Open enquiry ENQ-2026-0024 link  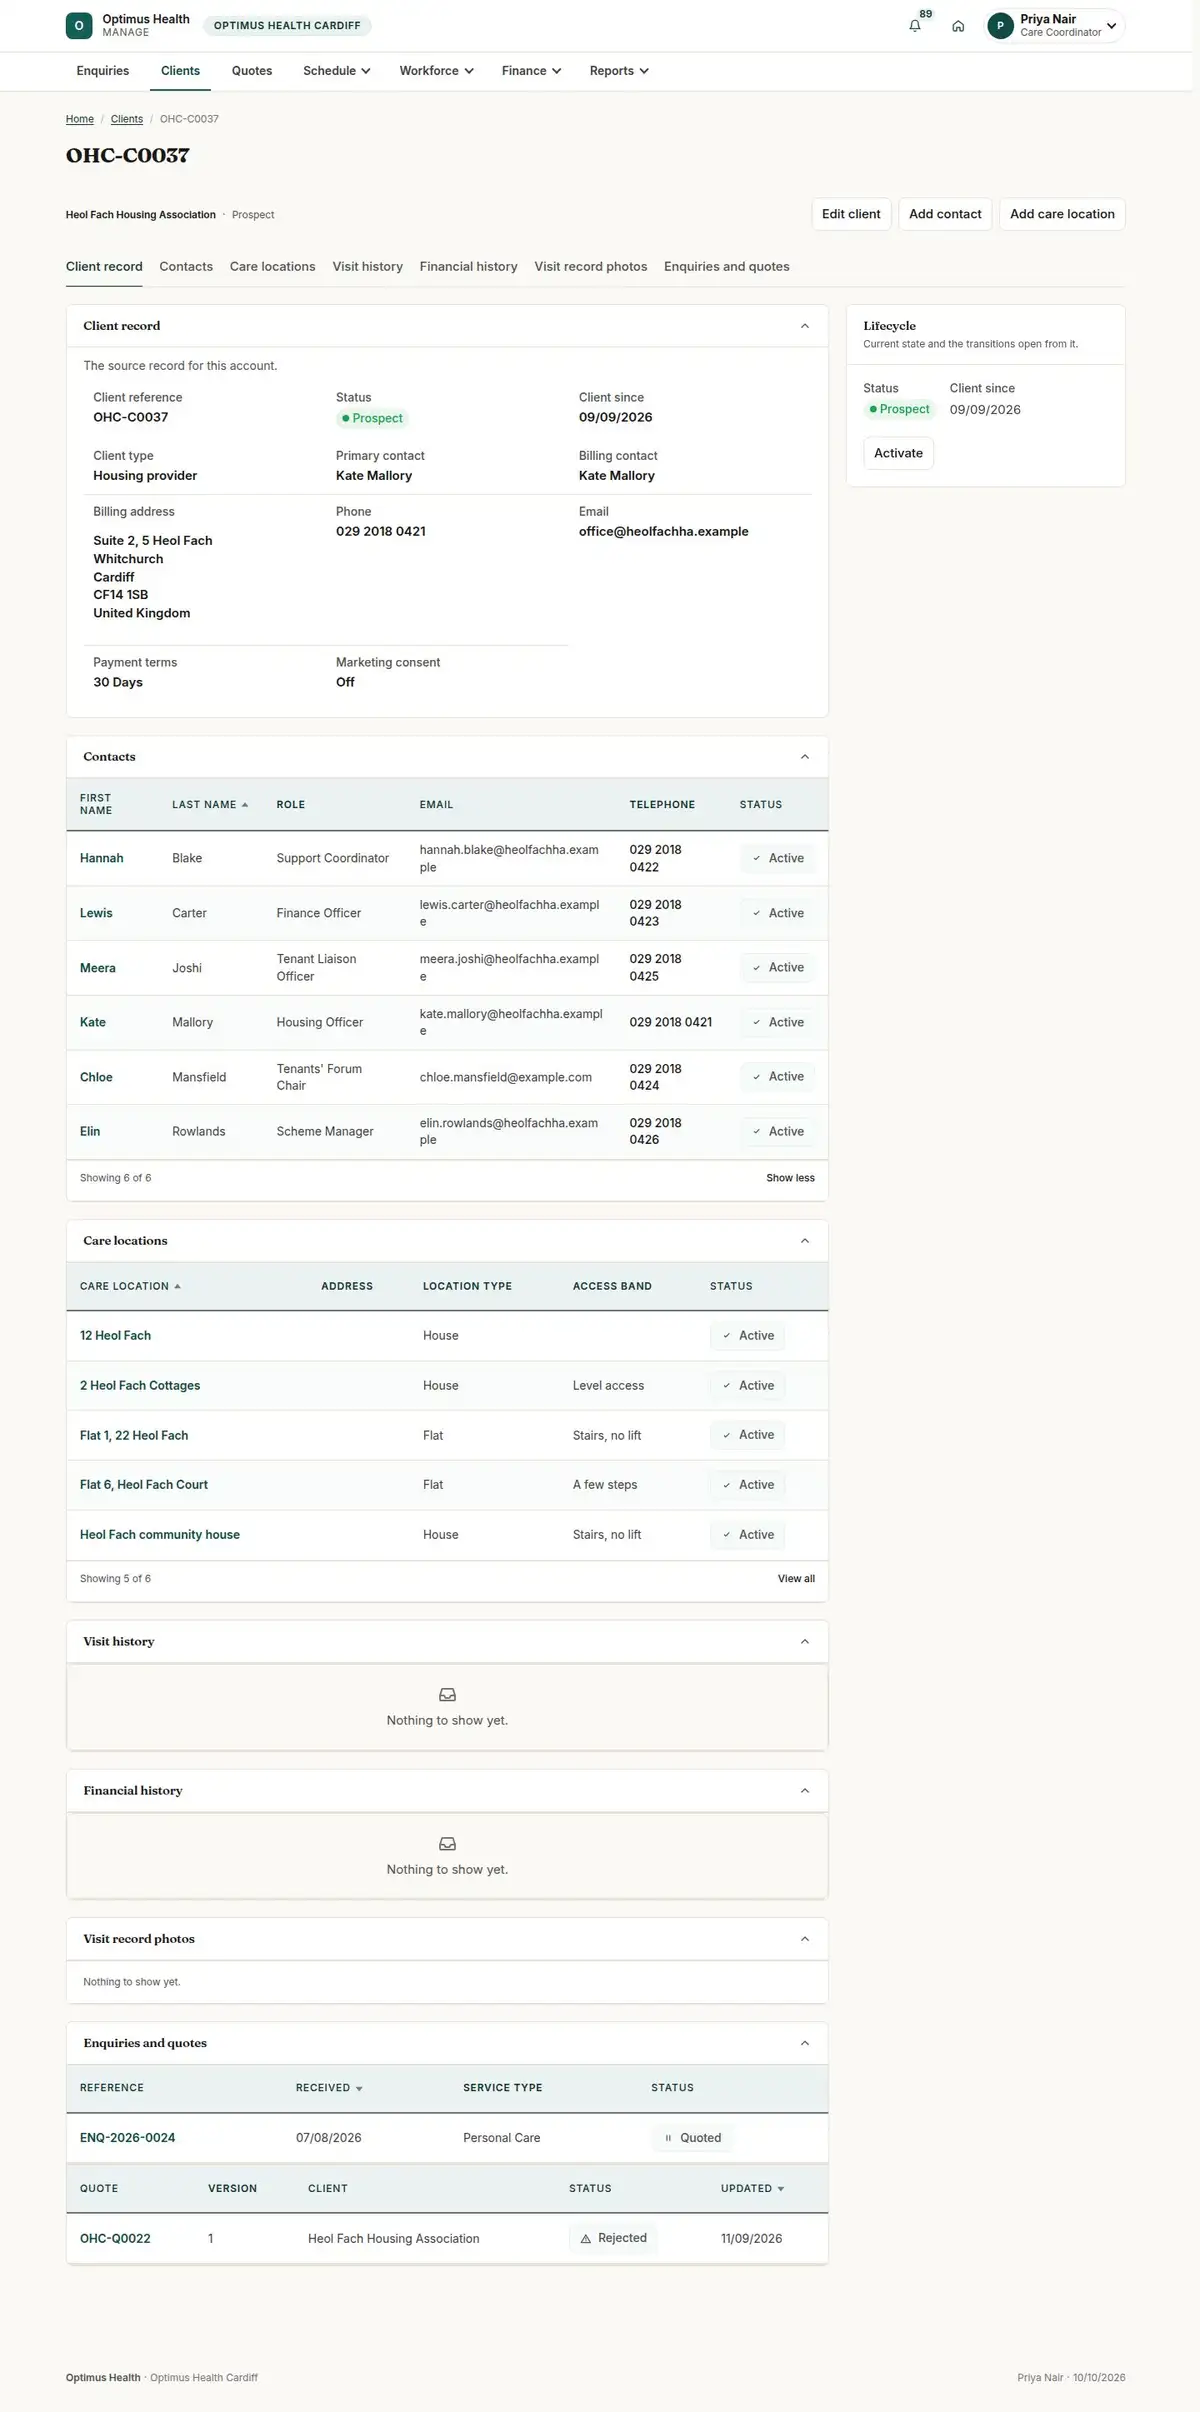[127, 2138]
